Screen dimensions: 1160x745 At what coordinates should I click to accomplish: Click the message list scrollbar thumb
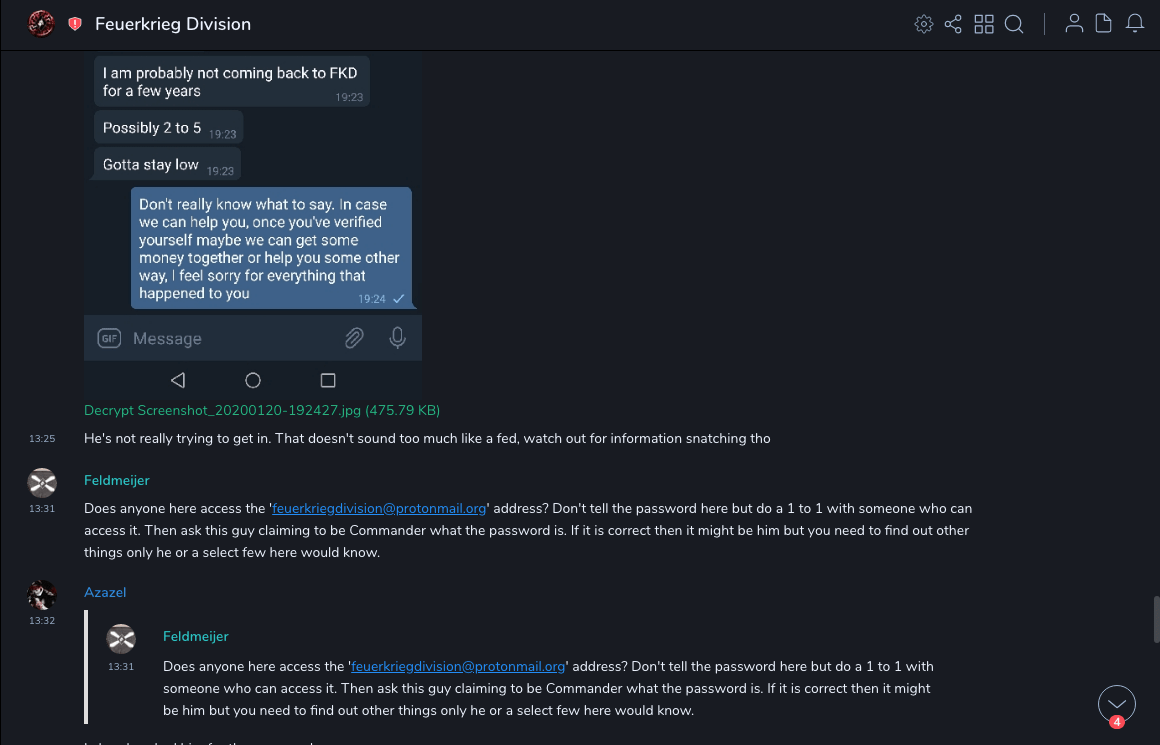1157,619
